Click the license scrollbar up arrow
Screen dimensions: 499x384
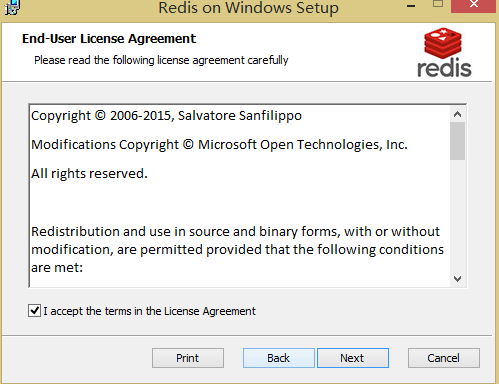(457, 114)
